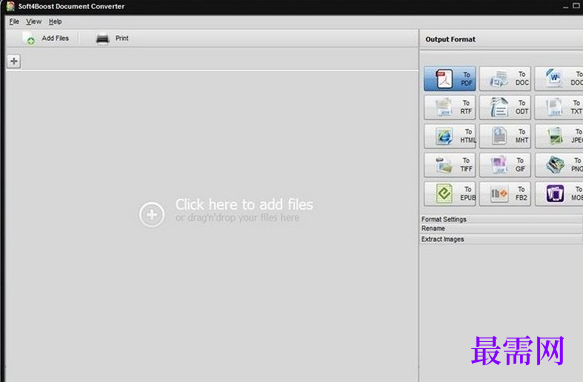The image size is (583, 382).
Task: Select the To MOBI format
Action: tap(558, 193)
